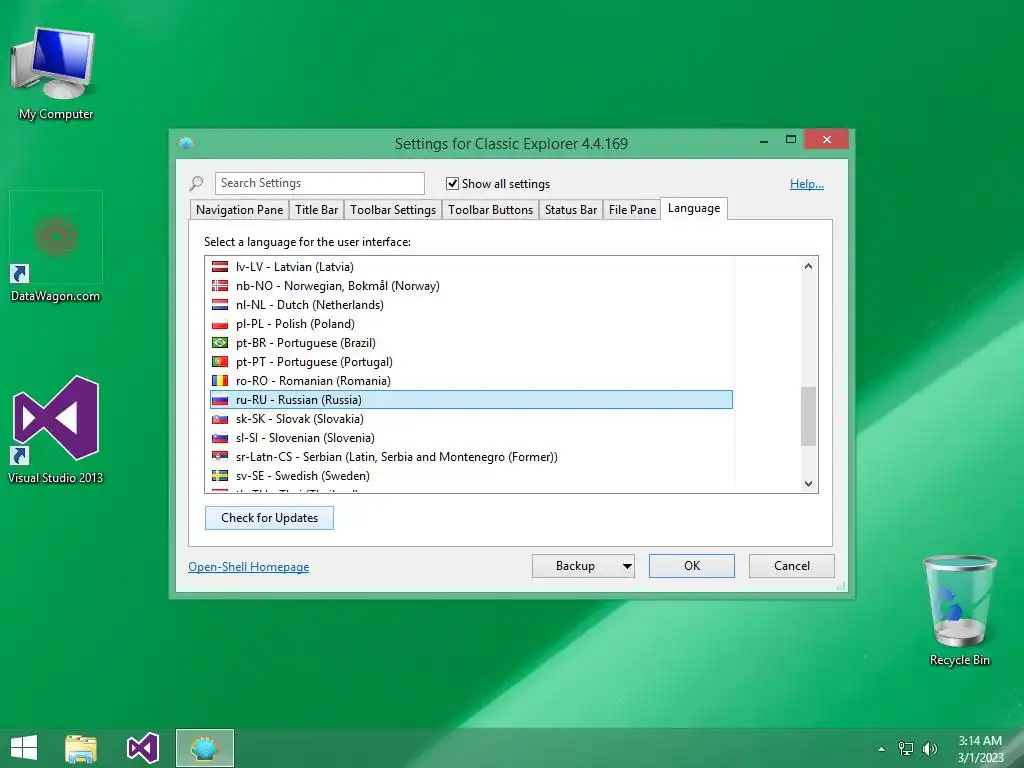
Task: Click the Search Settings input field
Action: click(x=319, y=184)
